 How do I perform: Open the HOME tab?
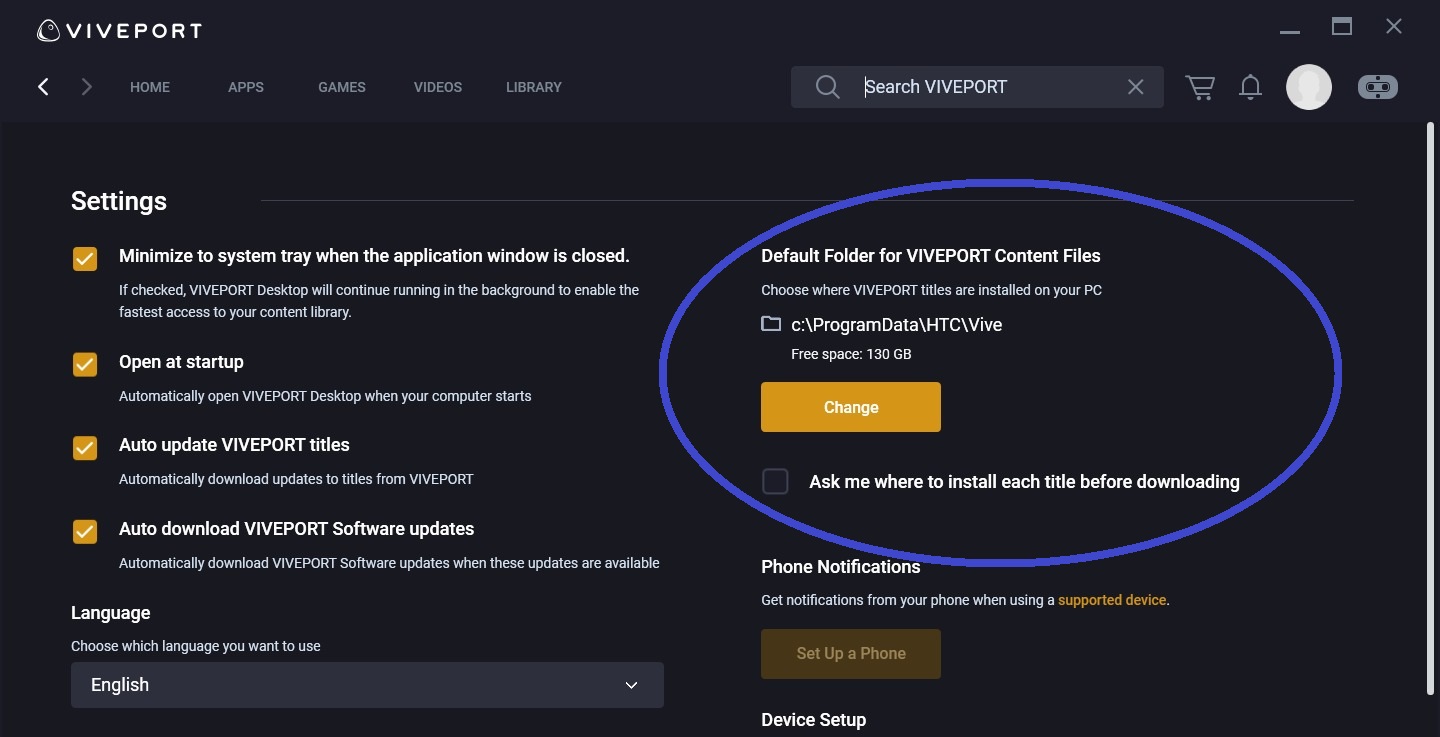(x=150, y=87)
